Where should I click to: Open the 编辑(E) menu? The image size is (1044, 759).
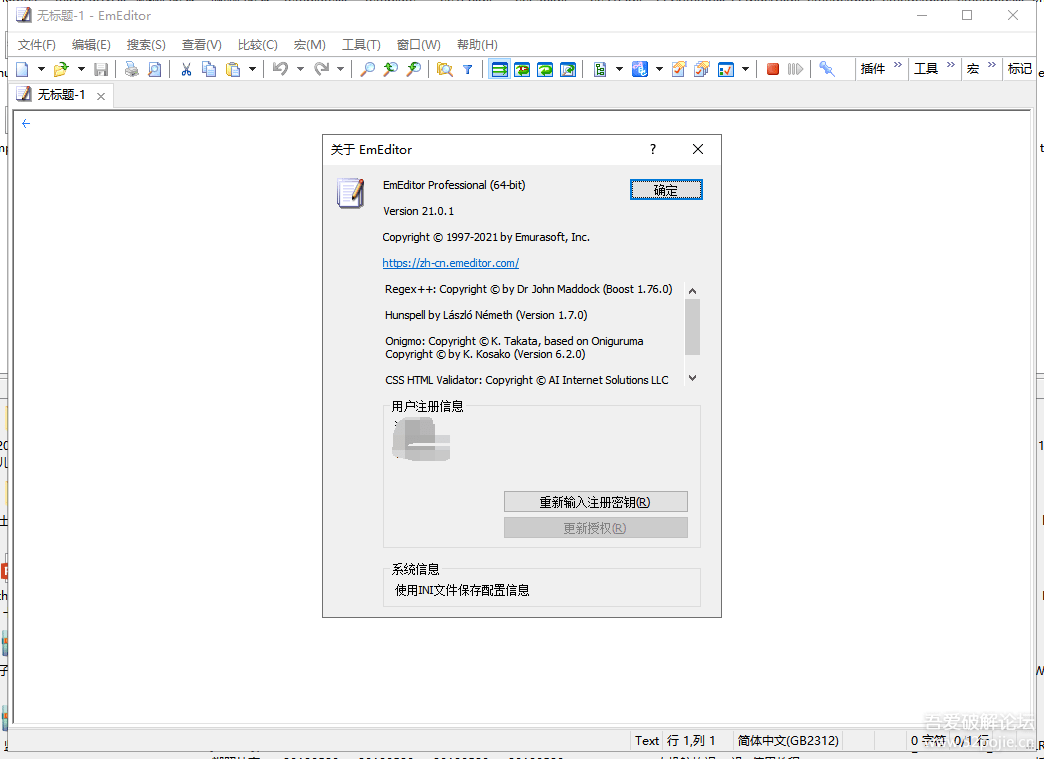pos(91,45)
